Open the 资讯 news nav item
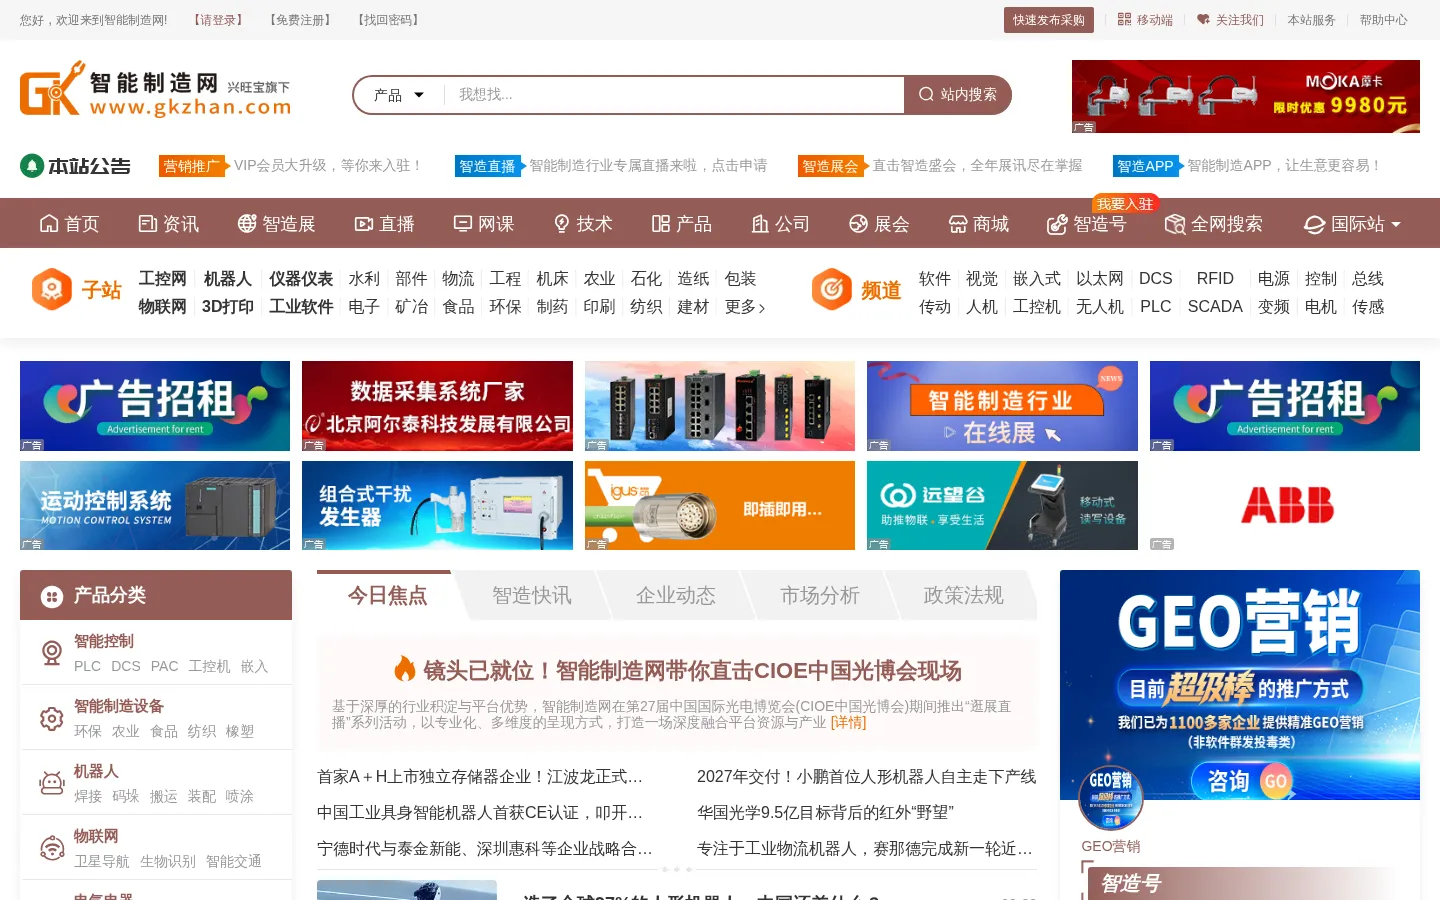 168,224
